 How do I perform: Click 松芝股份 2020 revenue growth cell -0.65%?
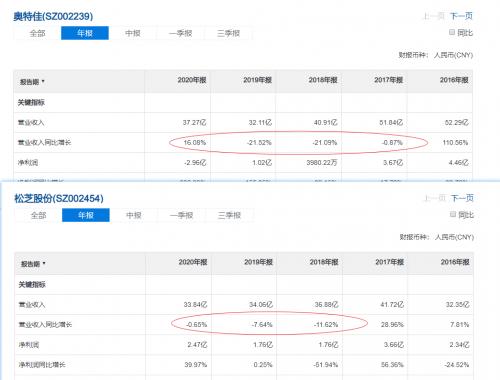(197, 324)
